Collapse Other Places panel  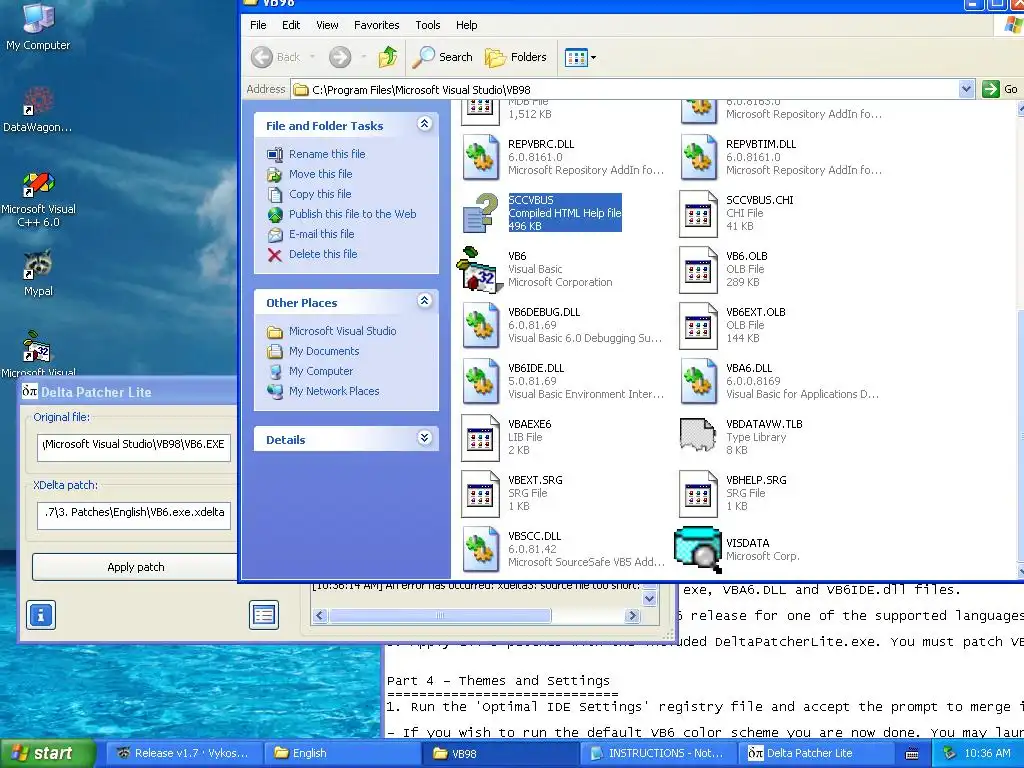tap(424, 300)
